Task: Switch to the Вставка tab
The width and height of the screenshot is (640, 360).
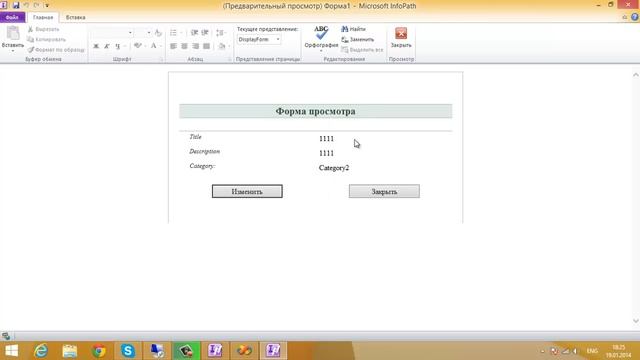Action: (76, 18)
